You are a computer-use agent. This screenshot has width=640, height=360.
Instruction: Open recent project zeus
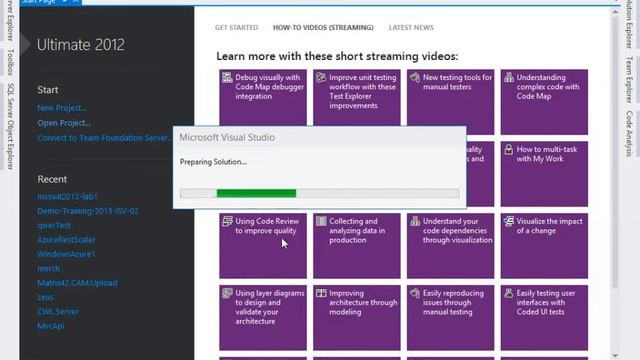point(45,298)
